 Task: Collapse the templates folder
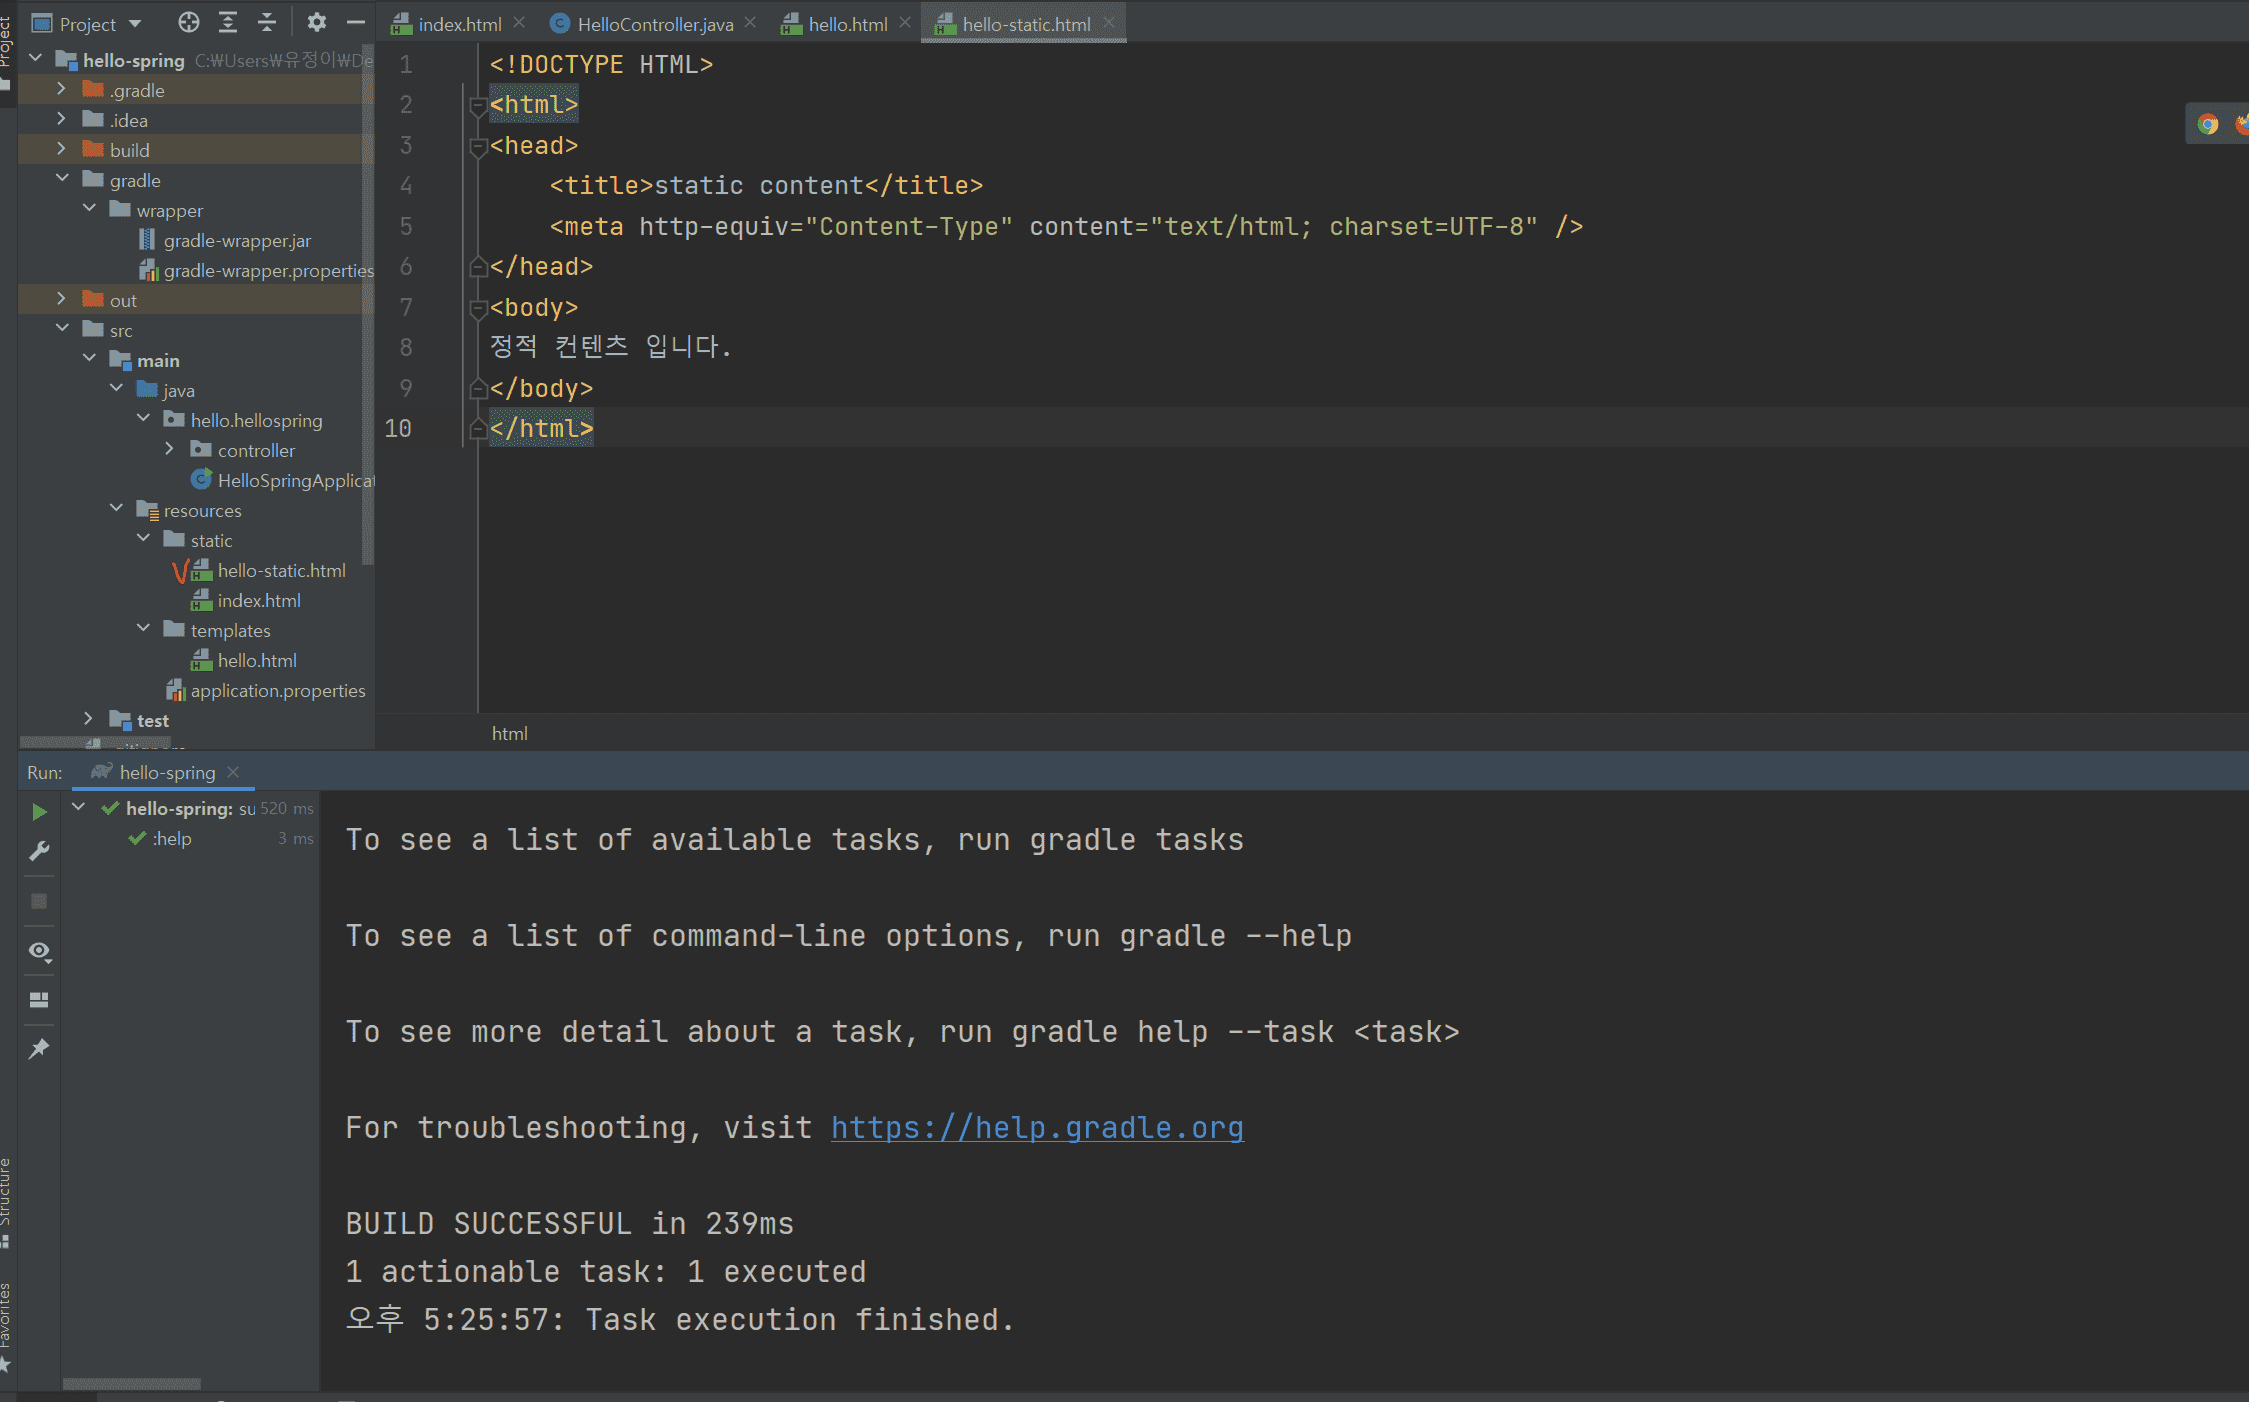pos(143,629)
